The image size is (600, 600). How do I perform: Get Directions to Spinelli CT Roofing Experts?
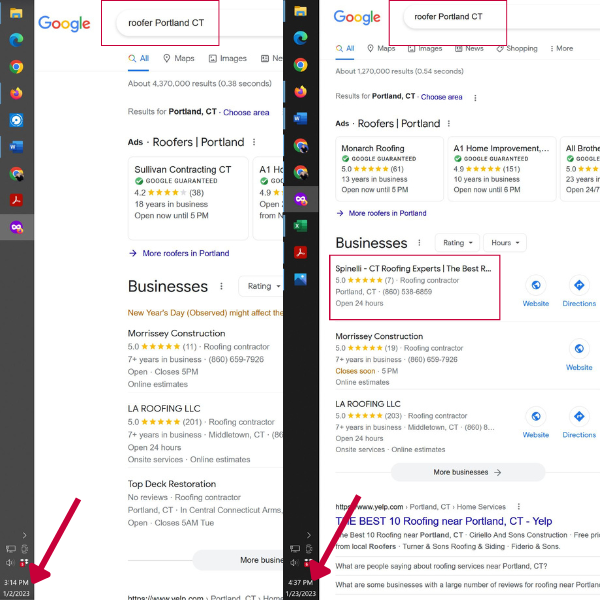[x=579, y=285]
